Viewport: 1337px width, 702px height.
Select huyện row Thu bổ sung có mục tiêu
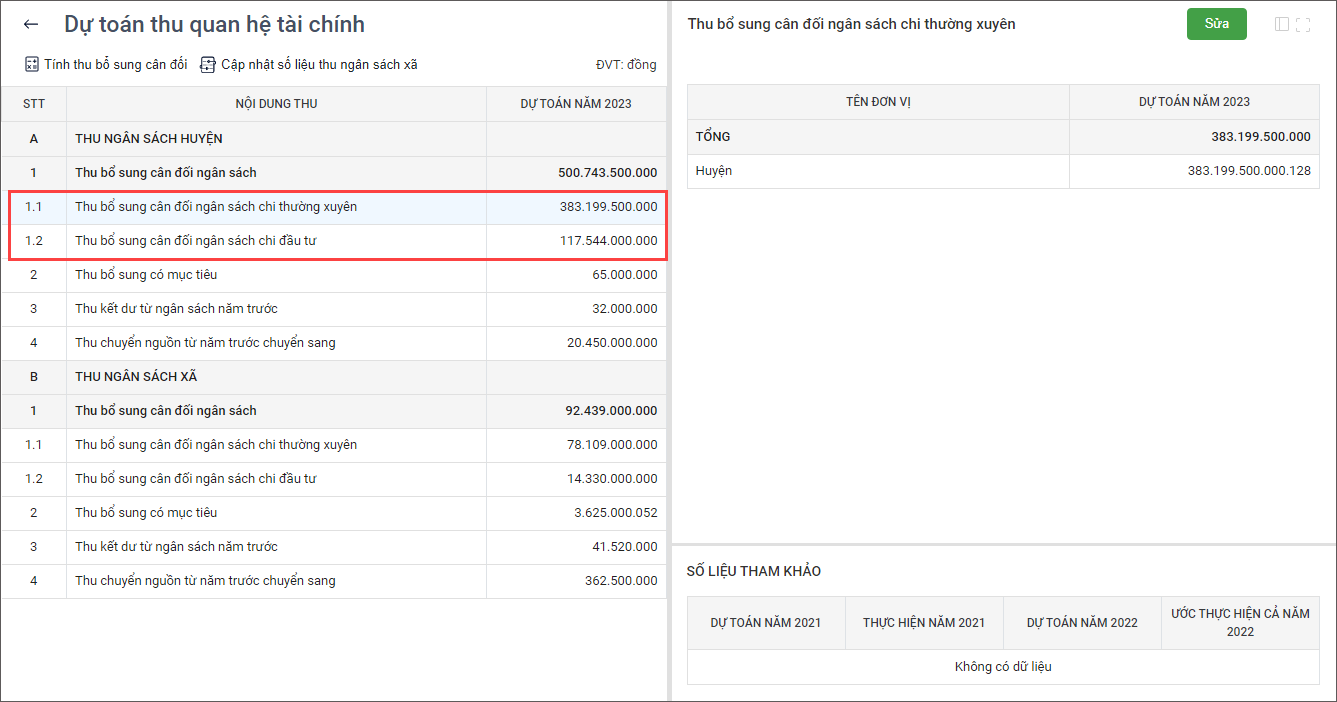click(x=146, y=275)
